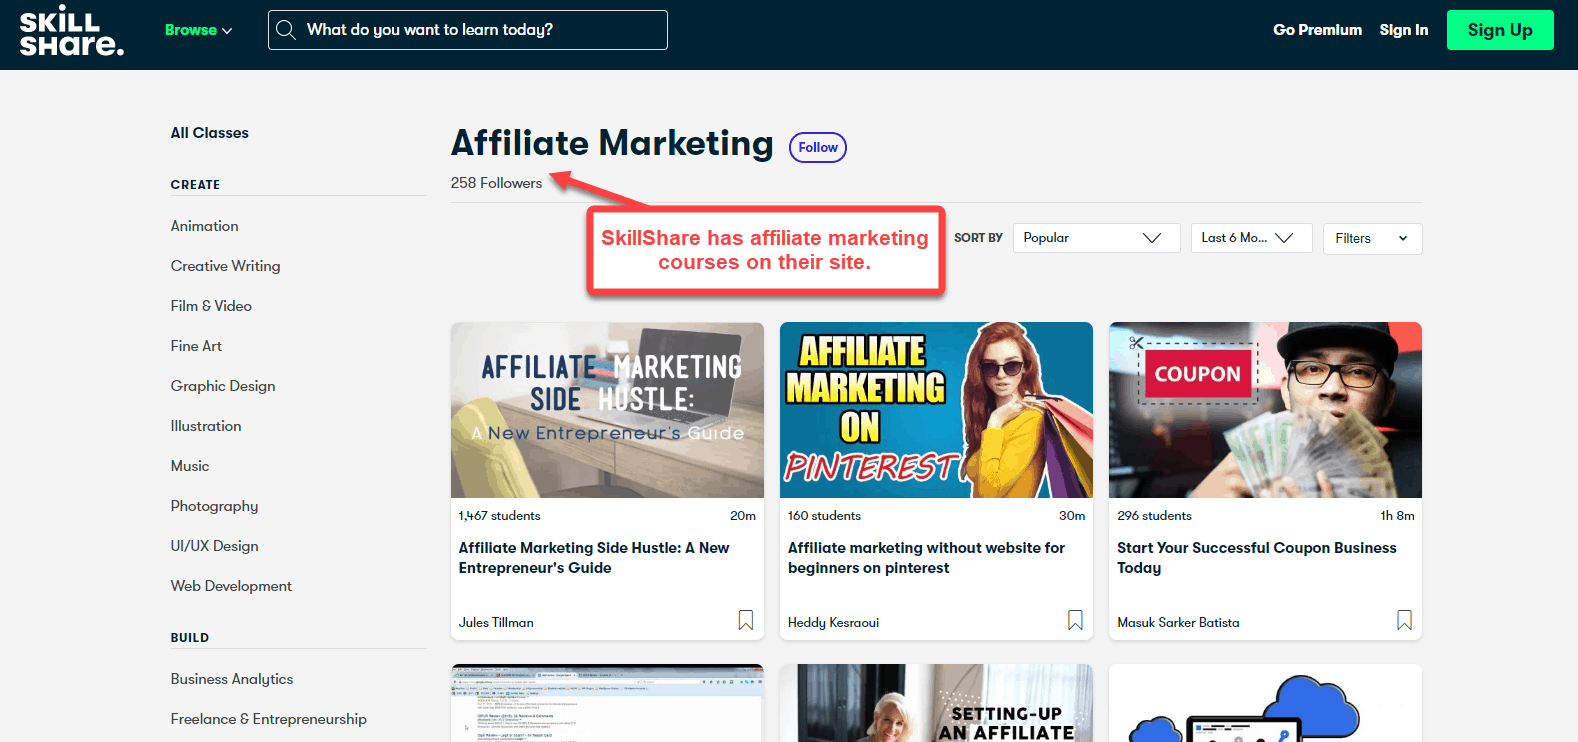Image resolution: width=1578 pixels, height=742 pixels.
Task: Open 'Start Your Successful Coupon Business Today' link
Action: point(1256,558)
